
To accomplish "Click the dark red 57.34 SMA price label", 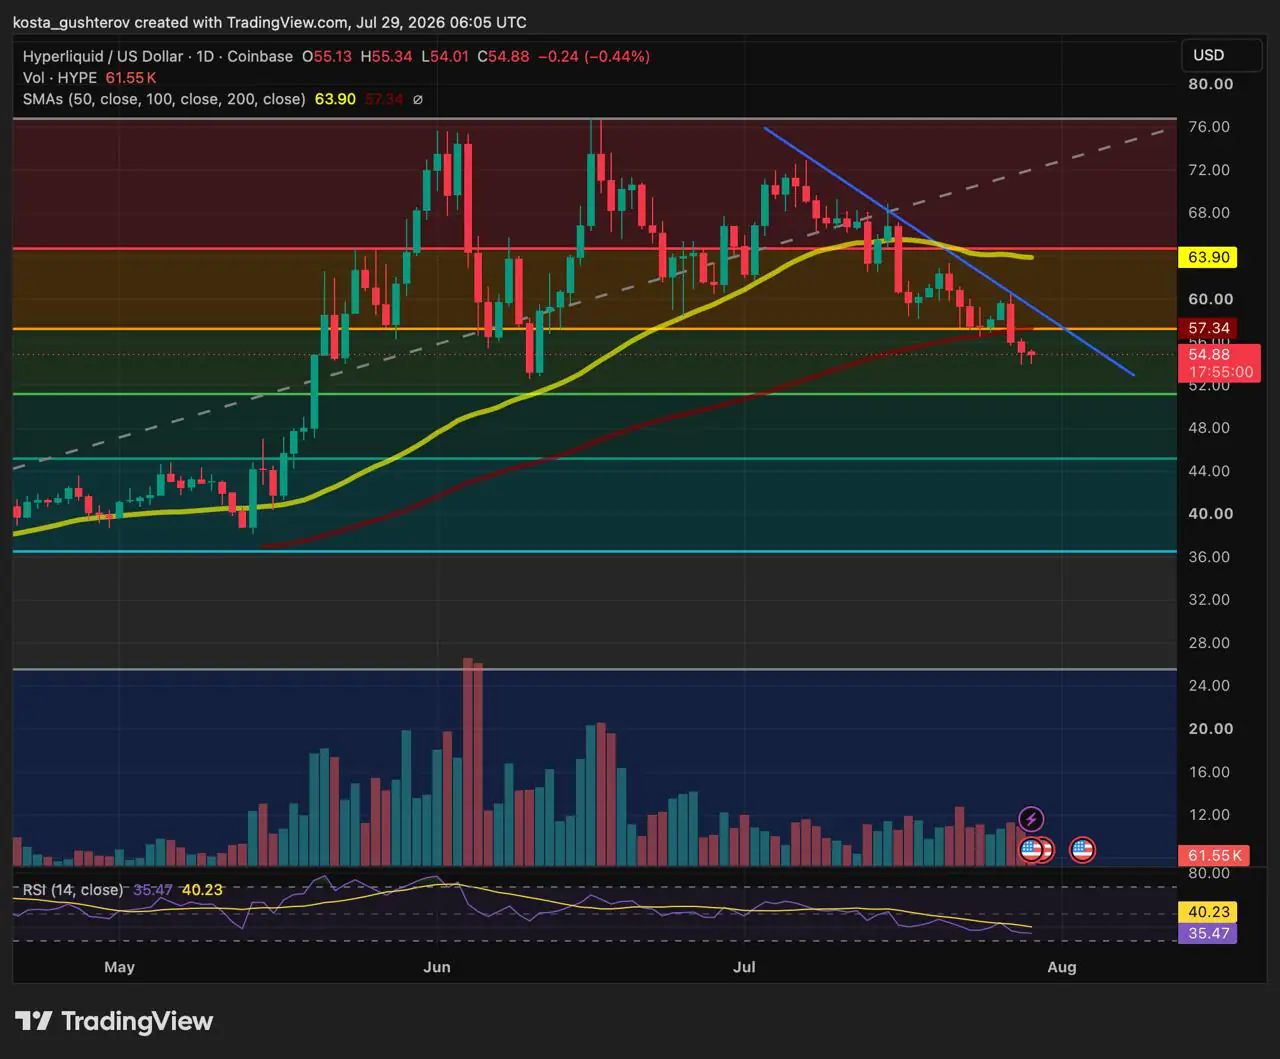I will [x=1209, y=328].
